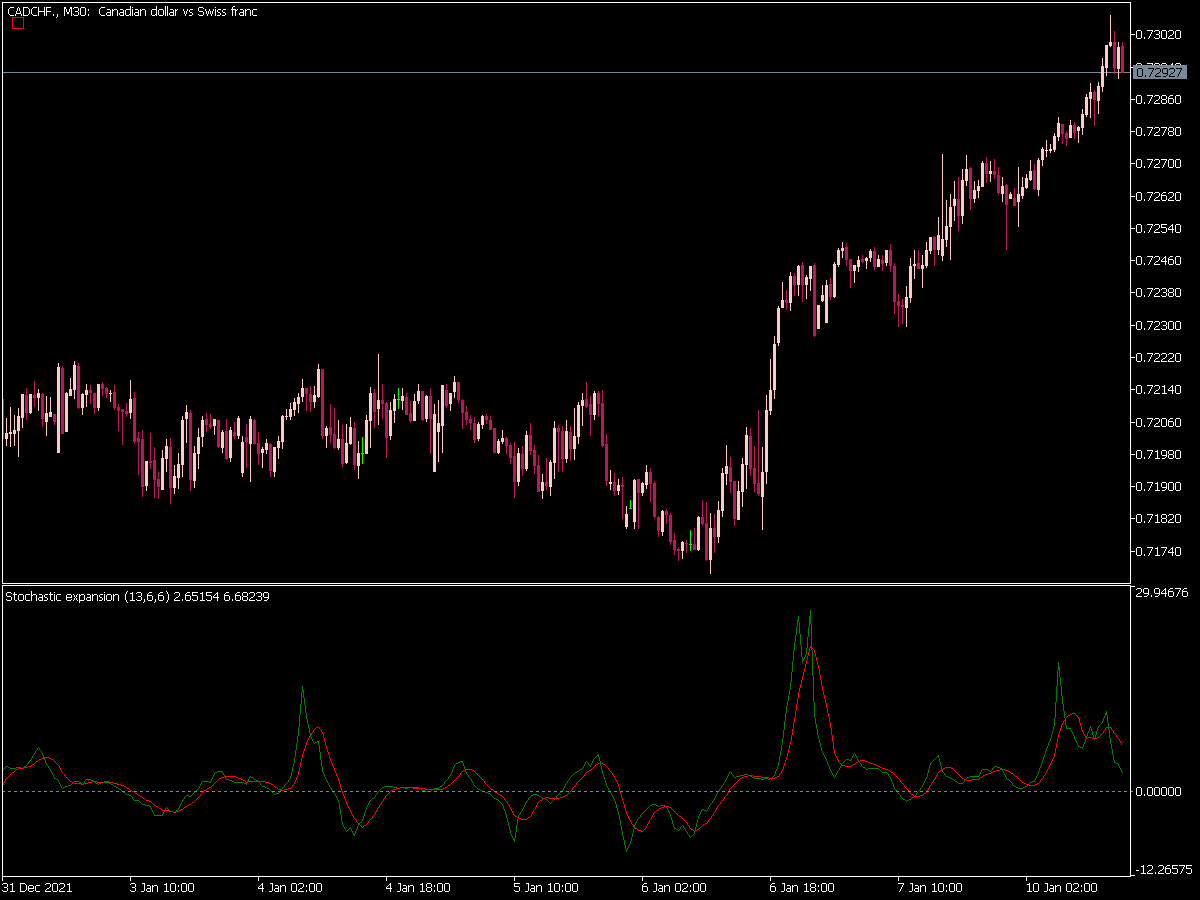
Task: Click indicator scale zero level 0.00000
Action: coord(1160,791)
